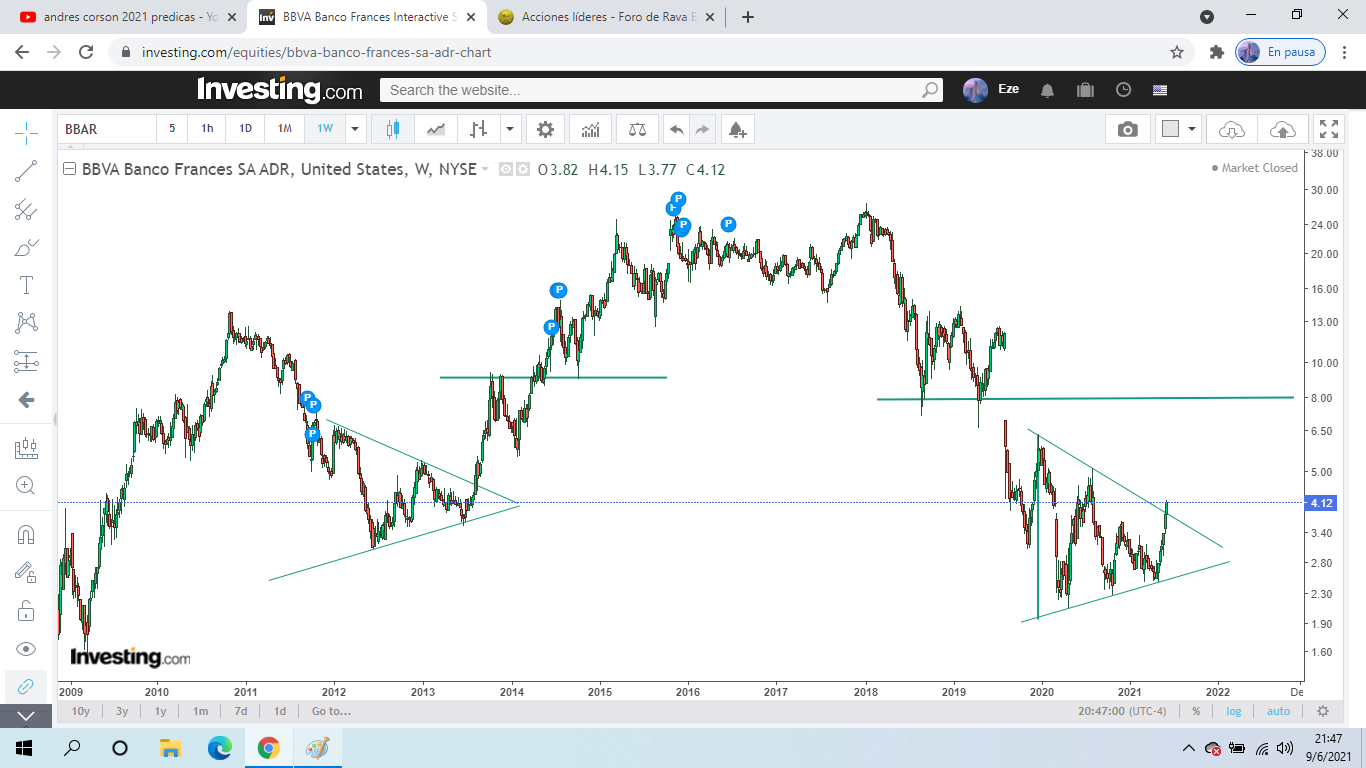The height and width of the screenshot is (768, 1366).
Task: Switch to the 5 minute interval
Action: pyautogui.click(x=172, y=129)
